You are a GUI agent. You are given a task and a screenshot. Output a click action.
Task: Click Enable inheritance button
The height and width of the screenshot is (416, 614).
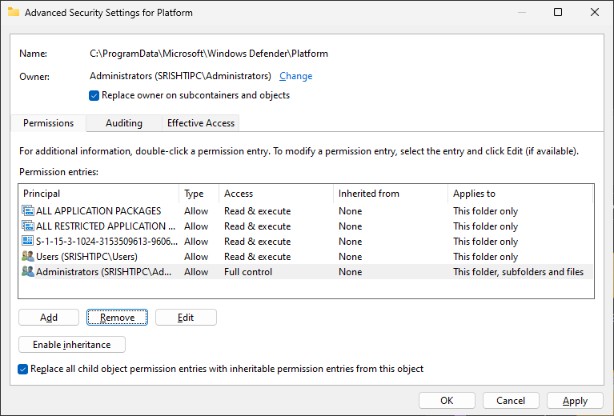pyautogui.click(x=72, y=345)
